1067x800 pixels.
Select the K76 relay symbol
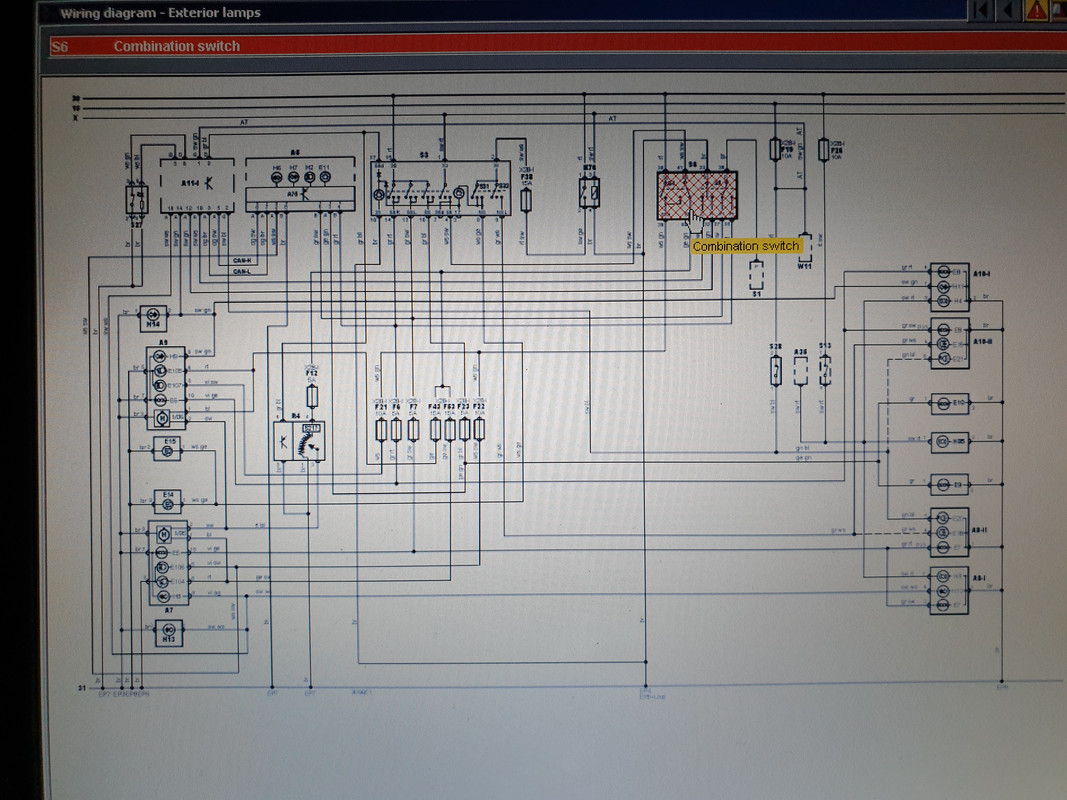click(589, 193)
